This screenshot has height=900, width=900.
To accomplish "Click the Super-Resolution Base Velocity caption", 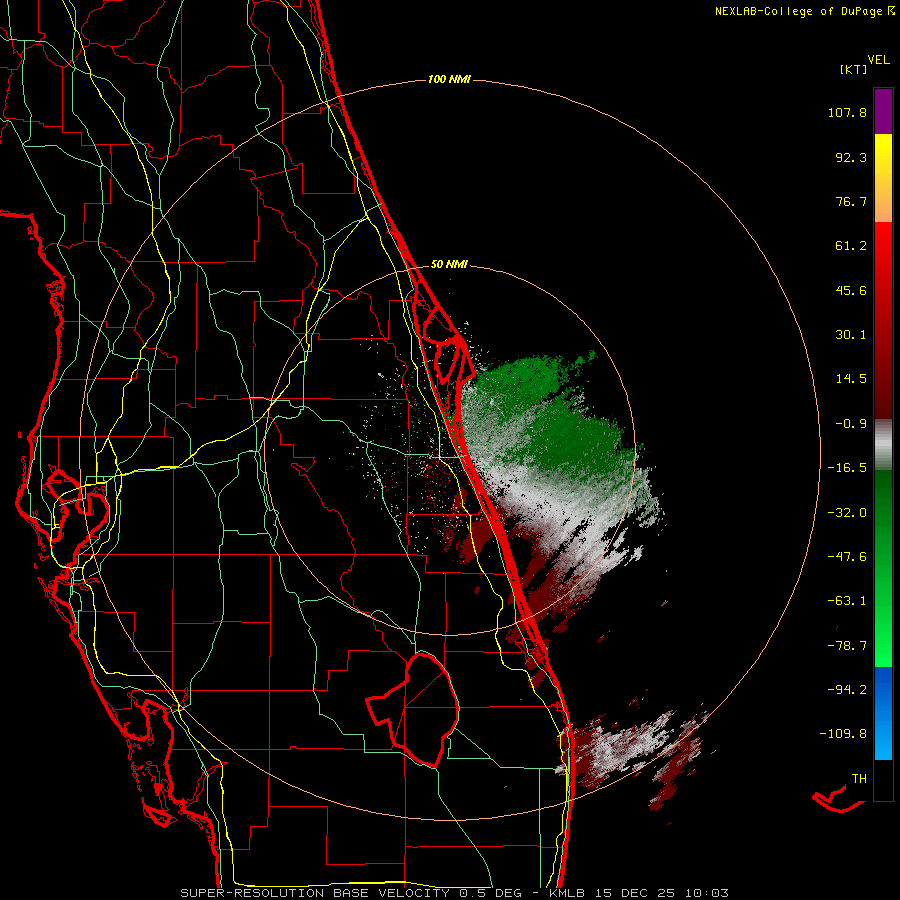I will [454, 893].
